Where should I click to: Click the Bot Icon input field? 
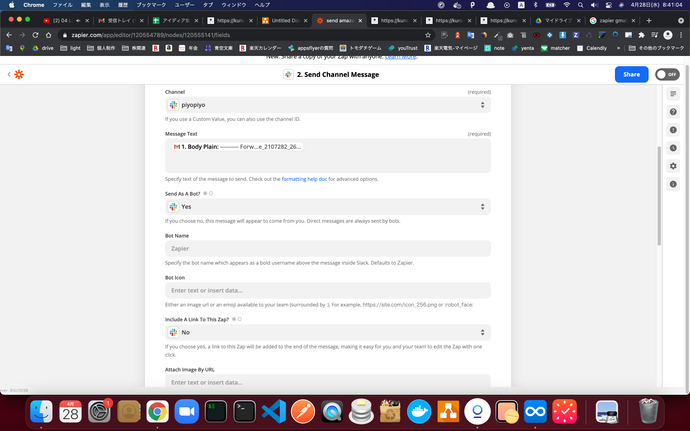pyautogui.click(x=328, y=291)
